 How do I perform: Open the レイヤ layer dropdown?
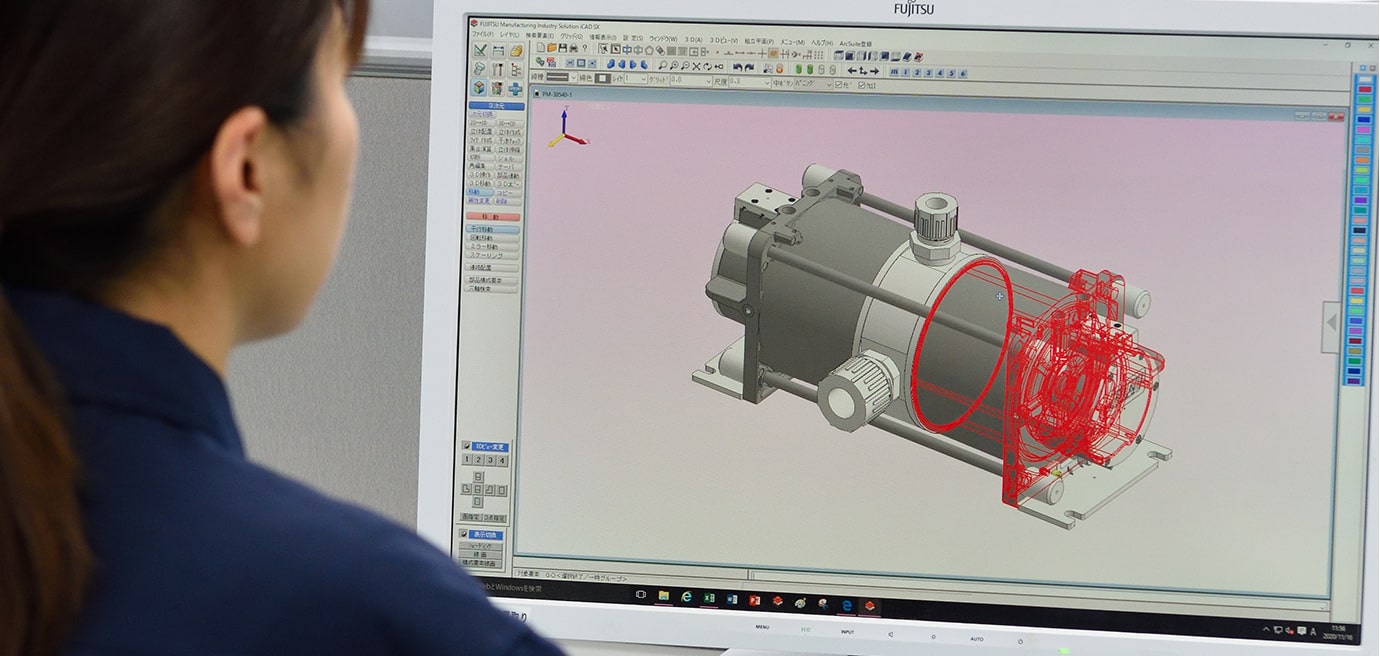(x=637, y=79)
